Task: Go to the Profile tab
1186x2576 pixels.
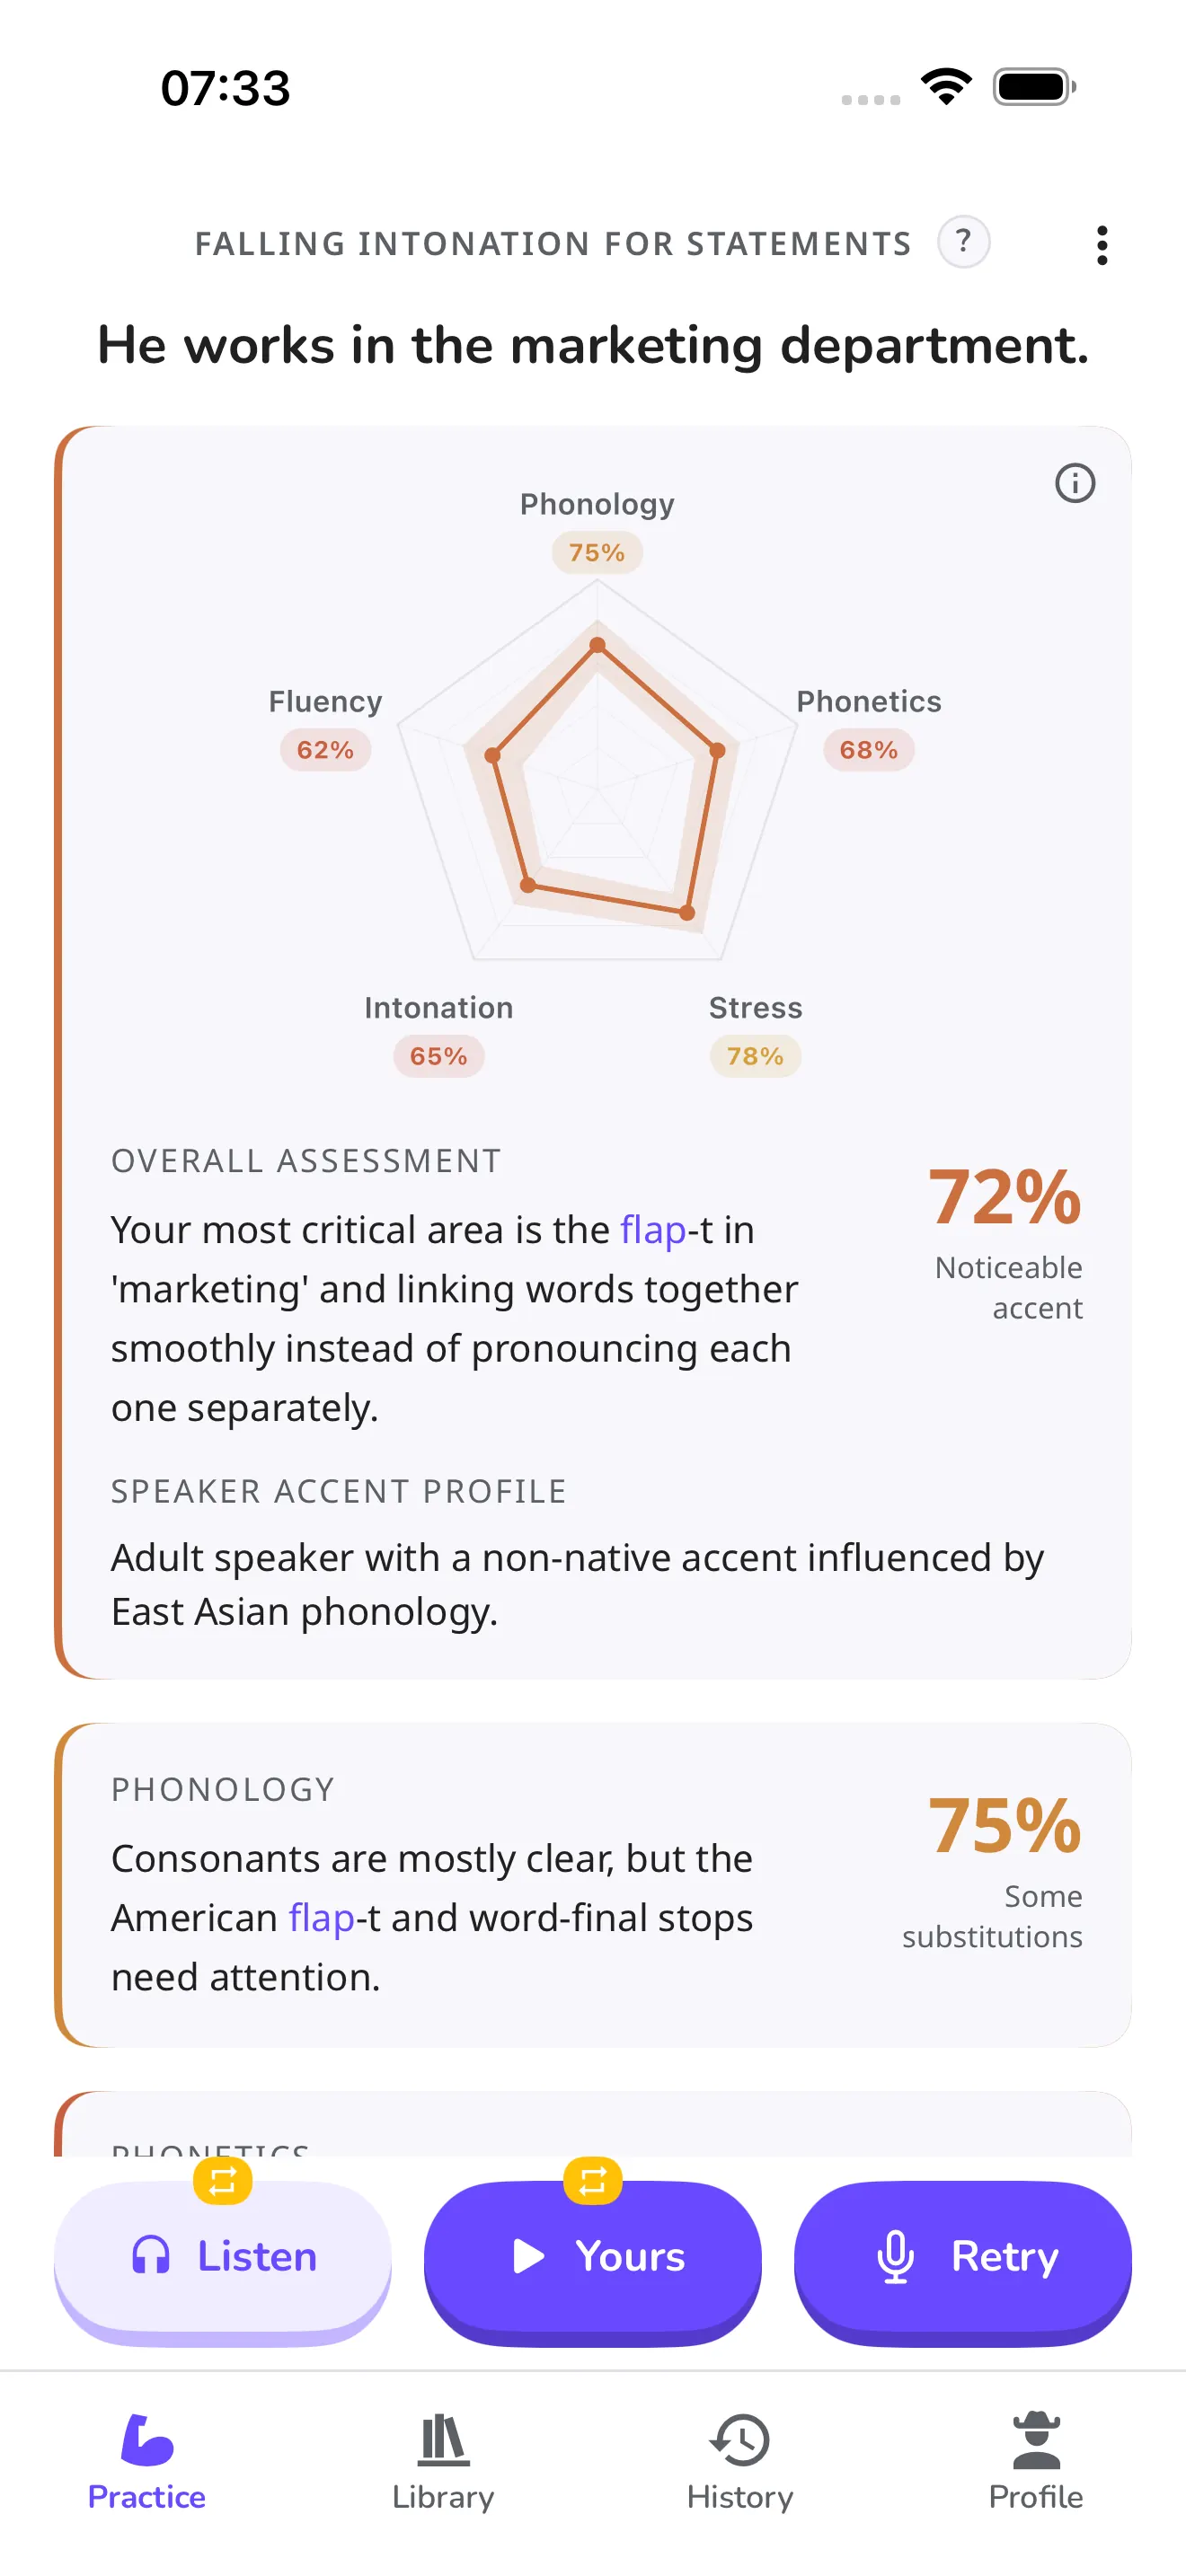Action: [x=1036, y=2462]
